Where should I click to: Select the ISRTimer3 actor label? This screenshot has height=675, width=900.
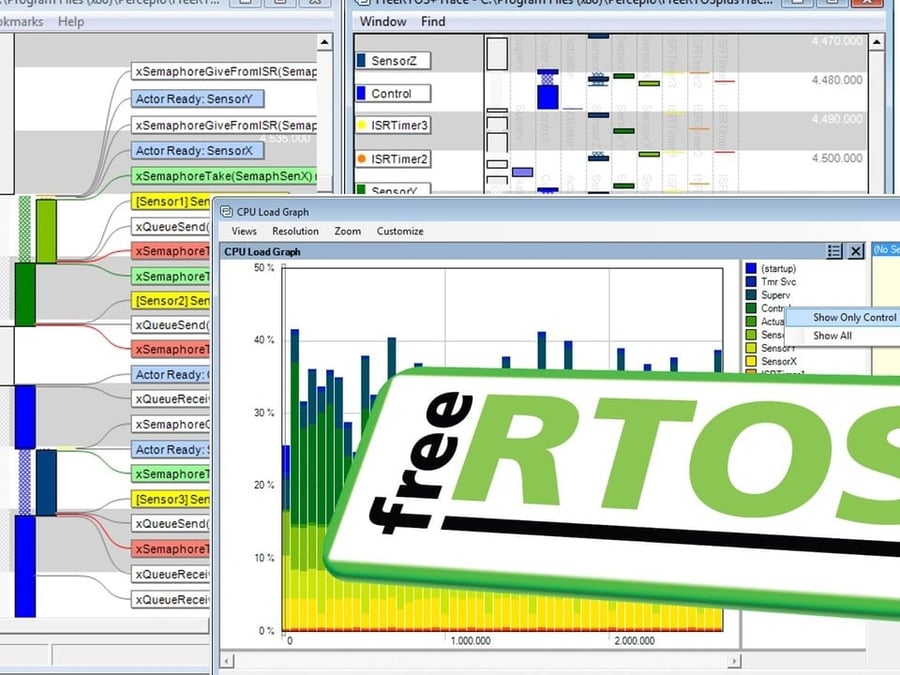[393, 125]
